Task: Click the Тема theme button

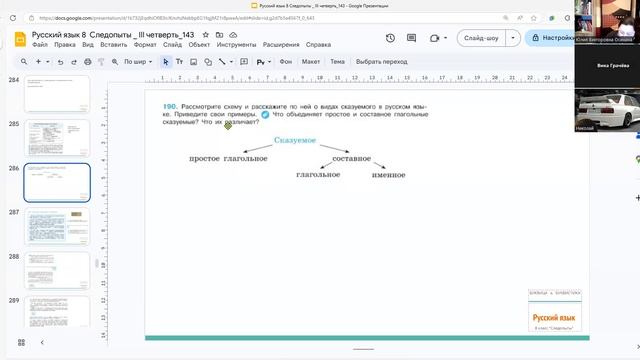Action: point(337,62)
